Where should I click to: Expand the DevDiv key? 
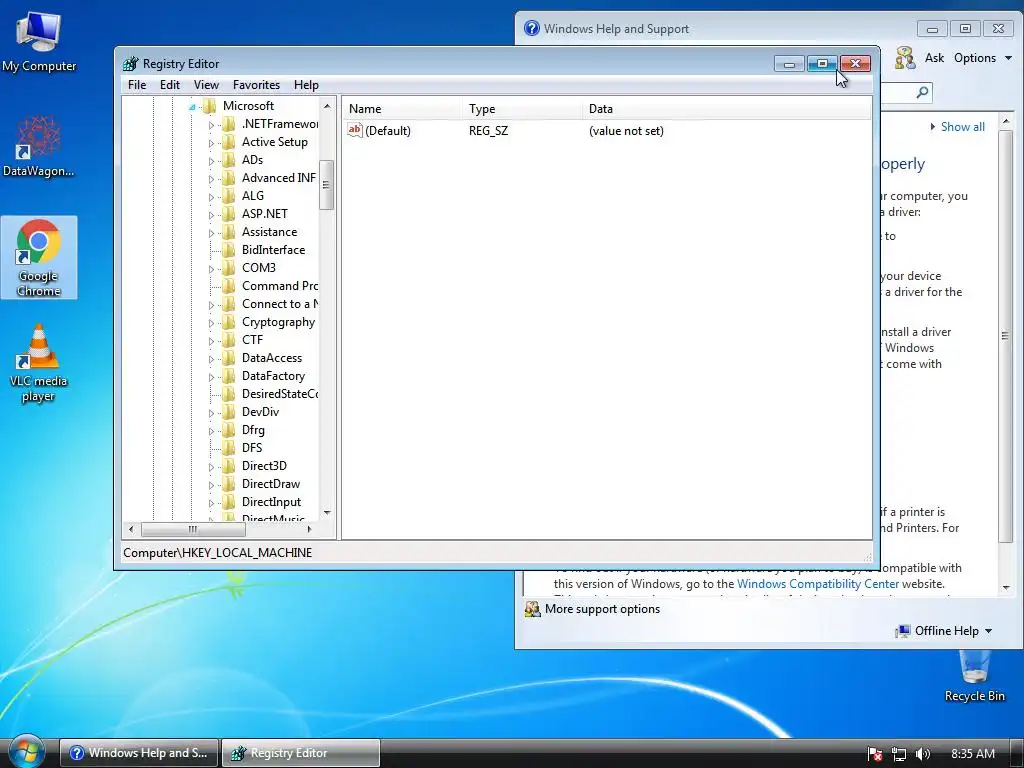(211, 413)
